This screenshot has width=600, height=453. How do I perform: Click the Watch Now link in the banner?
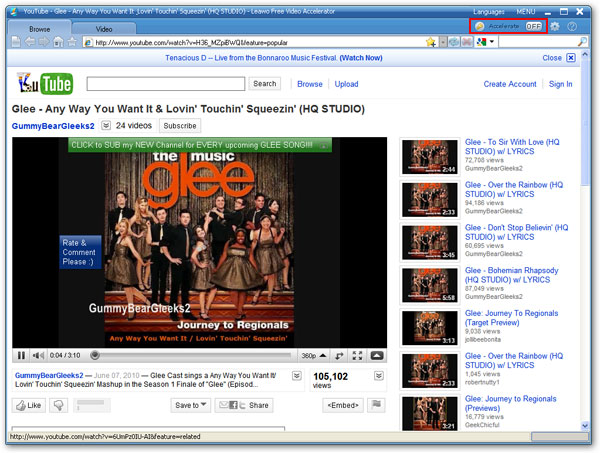coord(361,58)
